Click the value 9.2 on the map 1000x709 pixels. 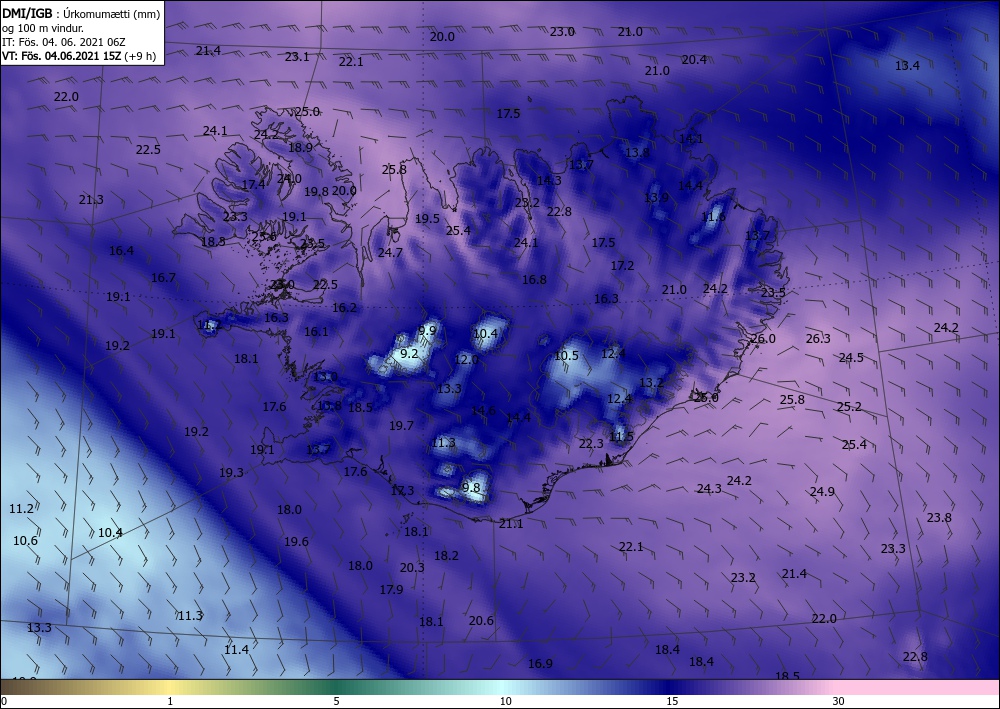409,353
